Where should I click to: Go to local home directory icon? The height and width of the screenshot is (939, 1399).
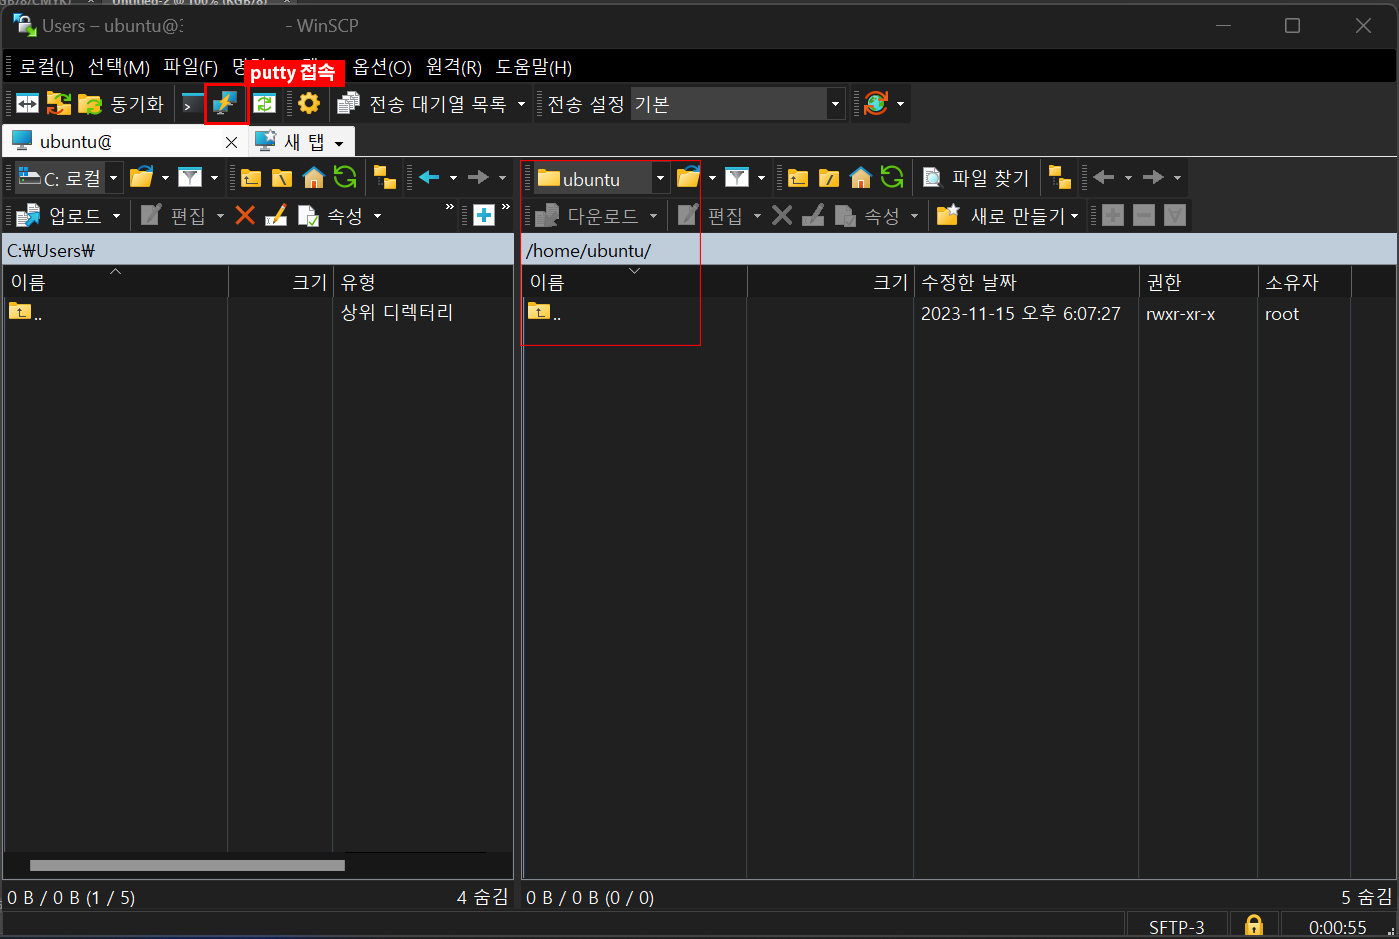[314, 178]
